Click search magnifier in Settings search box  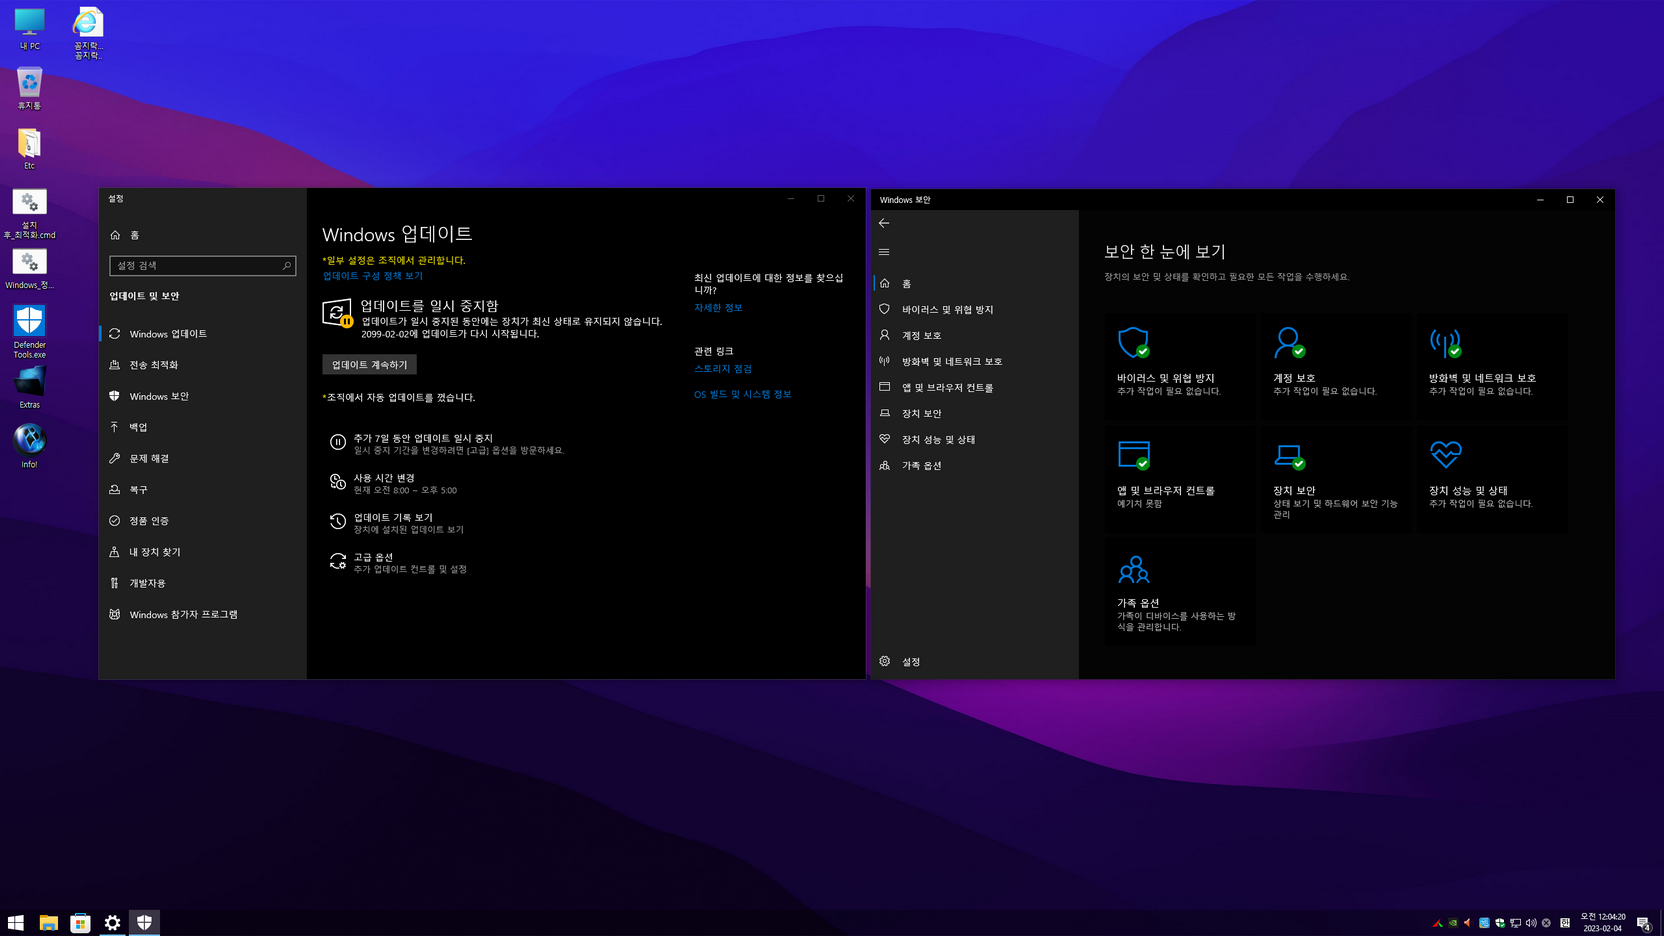click(x=286, y=265)
